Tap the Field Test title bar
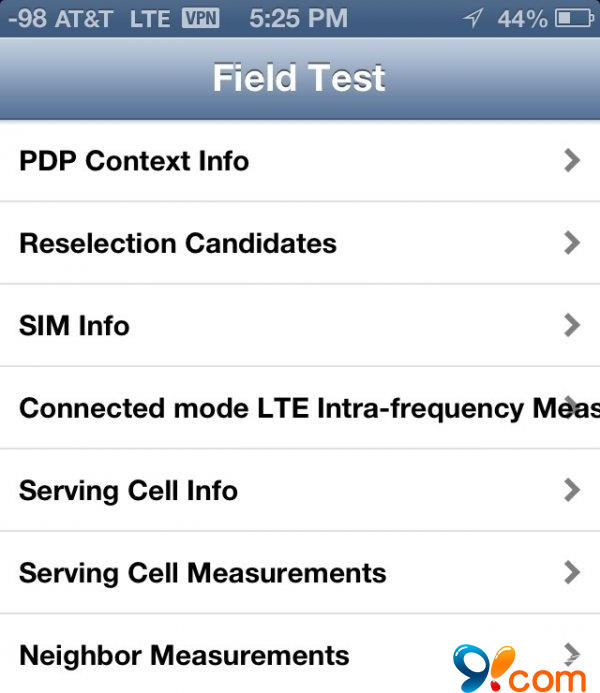Viewport: 600px width, 693px height. (x=299, y=78)
